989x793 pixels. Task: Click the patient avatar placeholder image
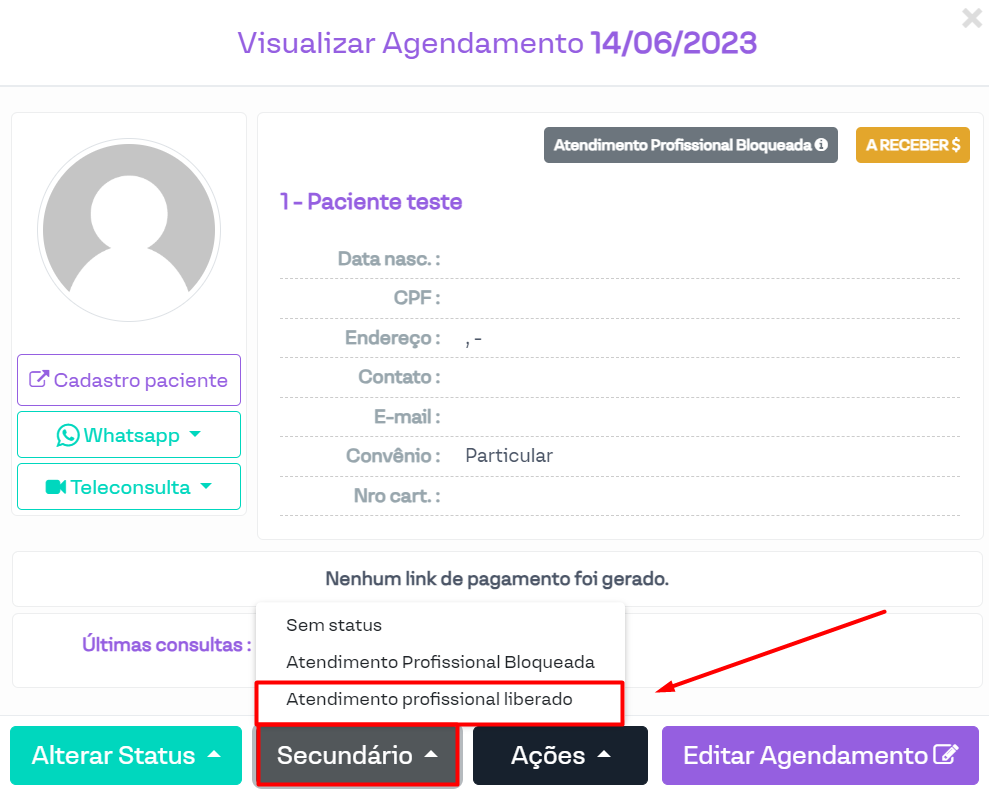(x=127, y=229)
